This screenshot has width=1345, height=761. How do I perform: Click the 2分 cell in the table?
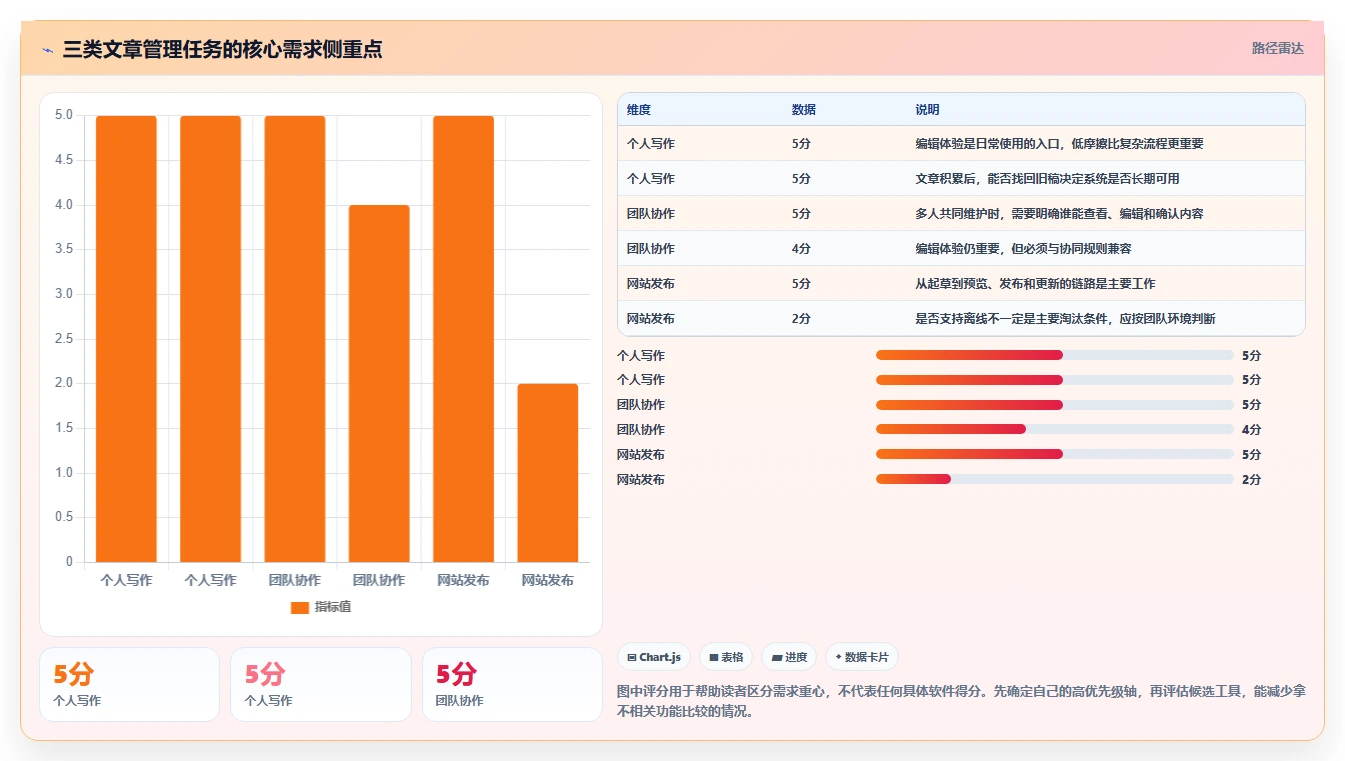pyautogui.click(x=801, y=319)
